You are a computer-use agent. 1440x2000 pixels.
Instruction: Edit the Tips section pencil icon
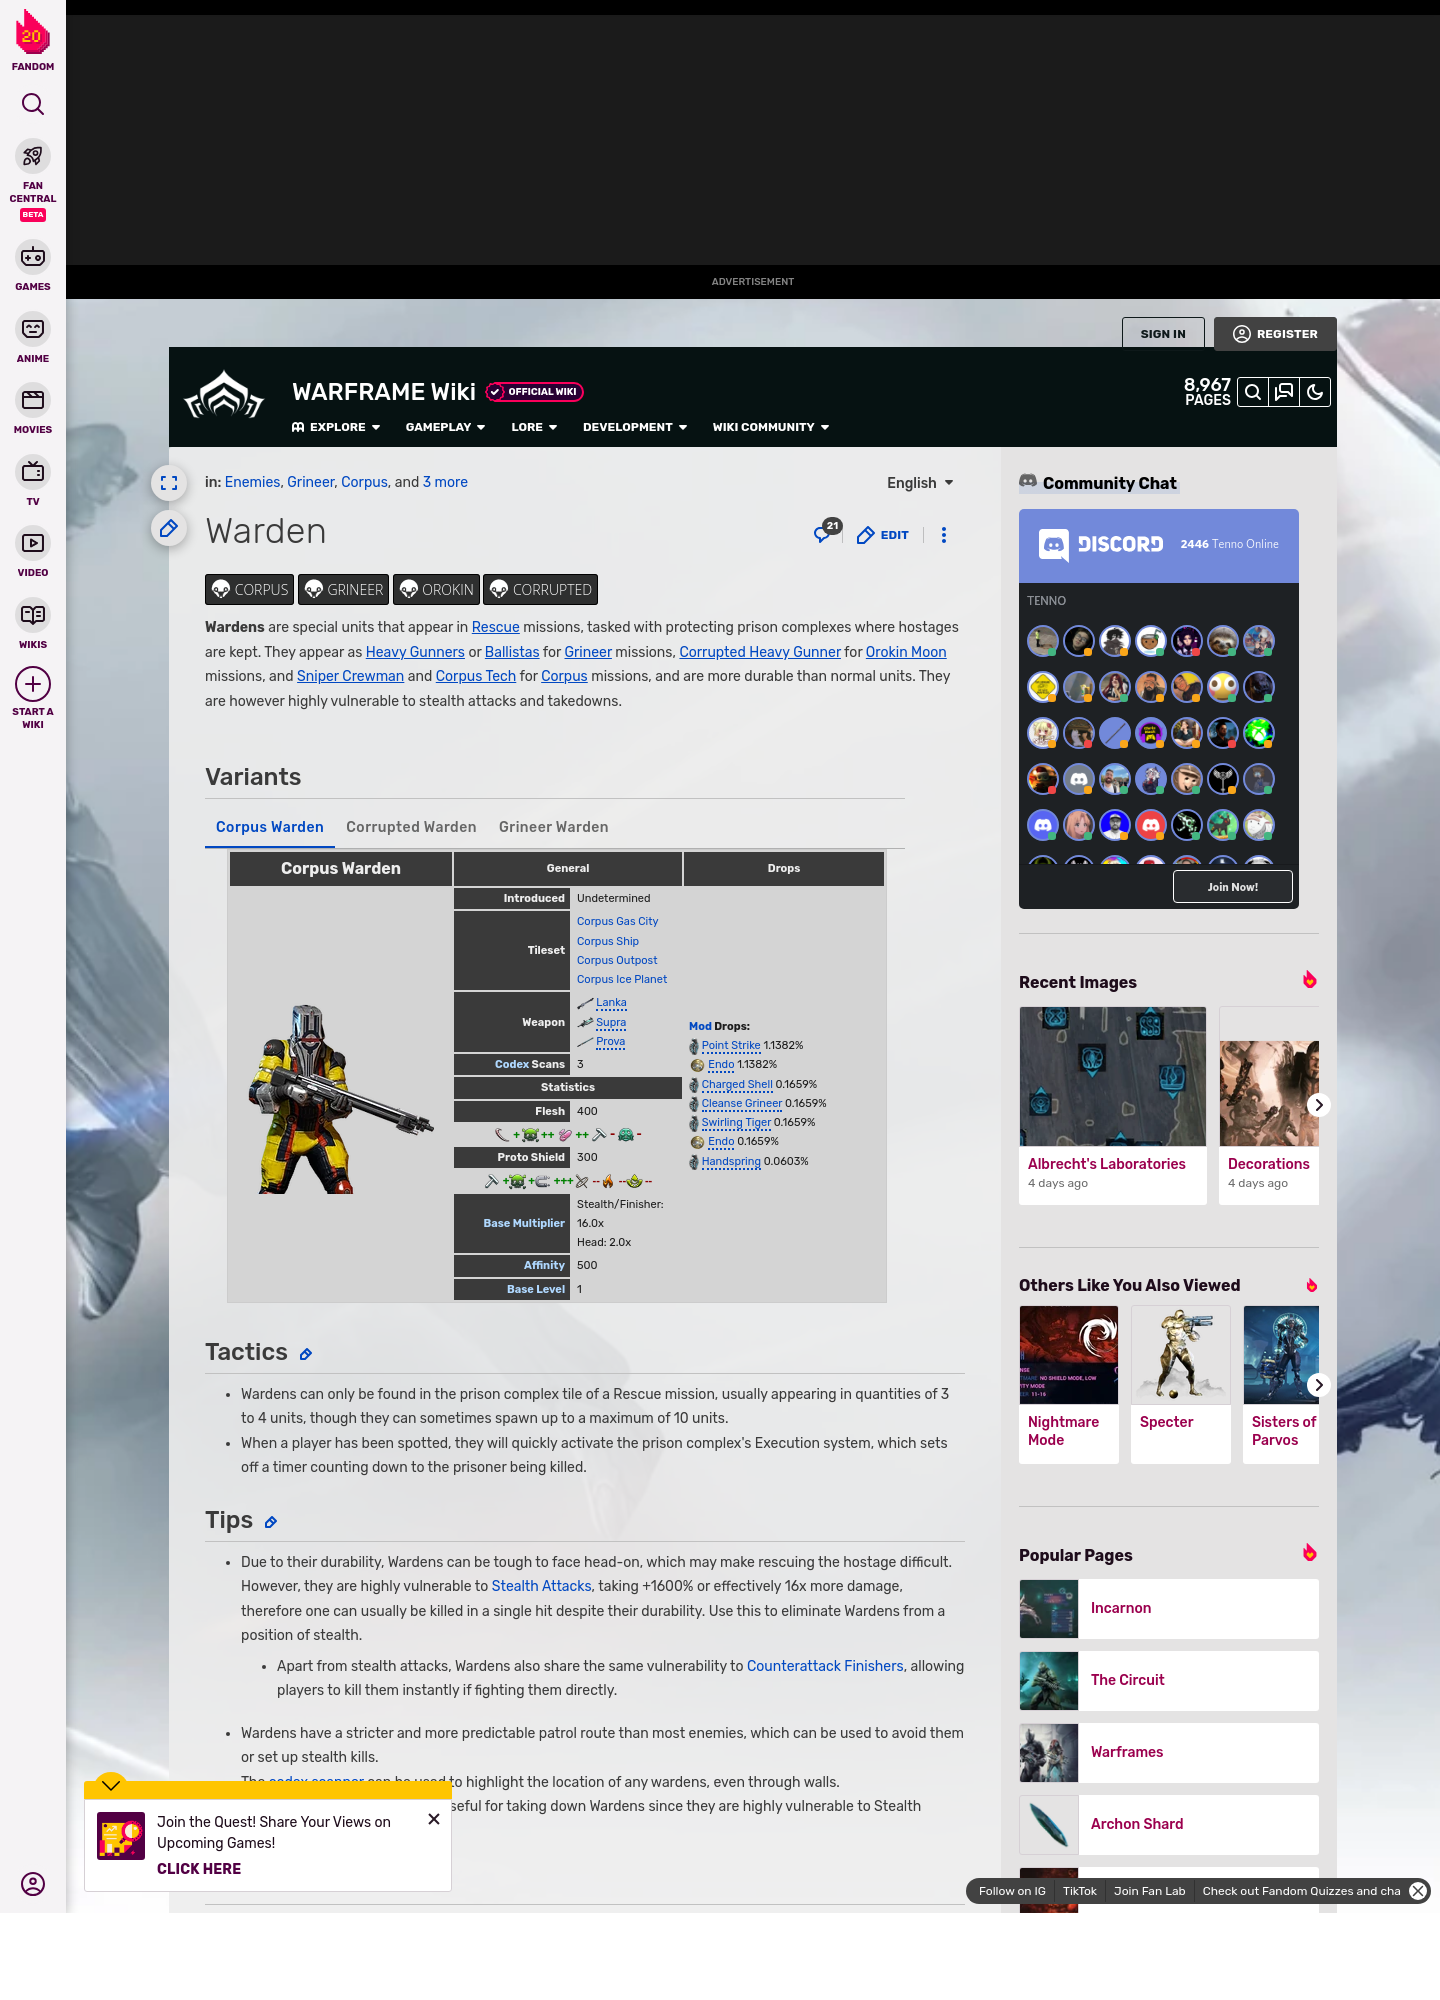(271, 1522)
